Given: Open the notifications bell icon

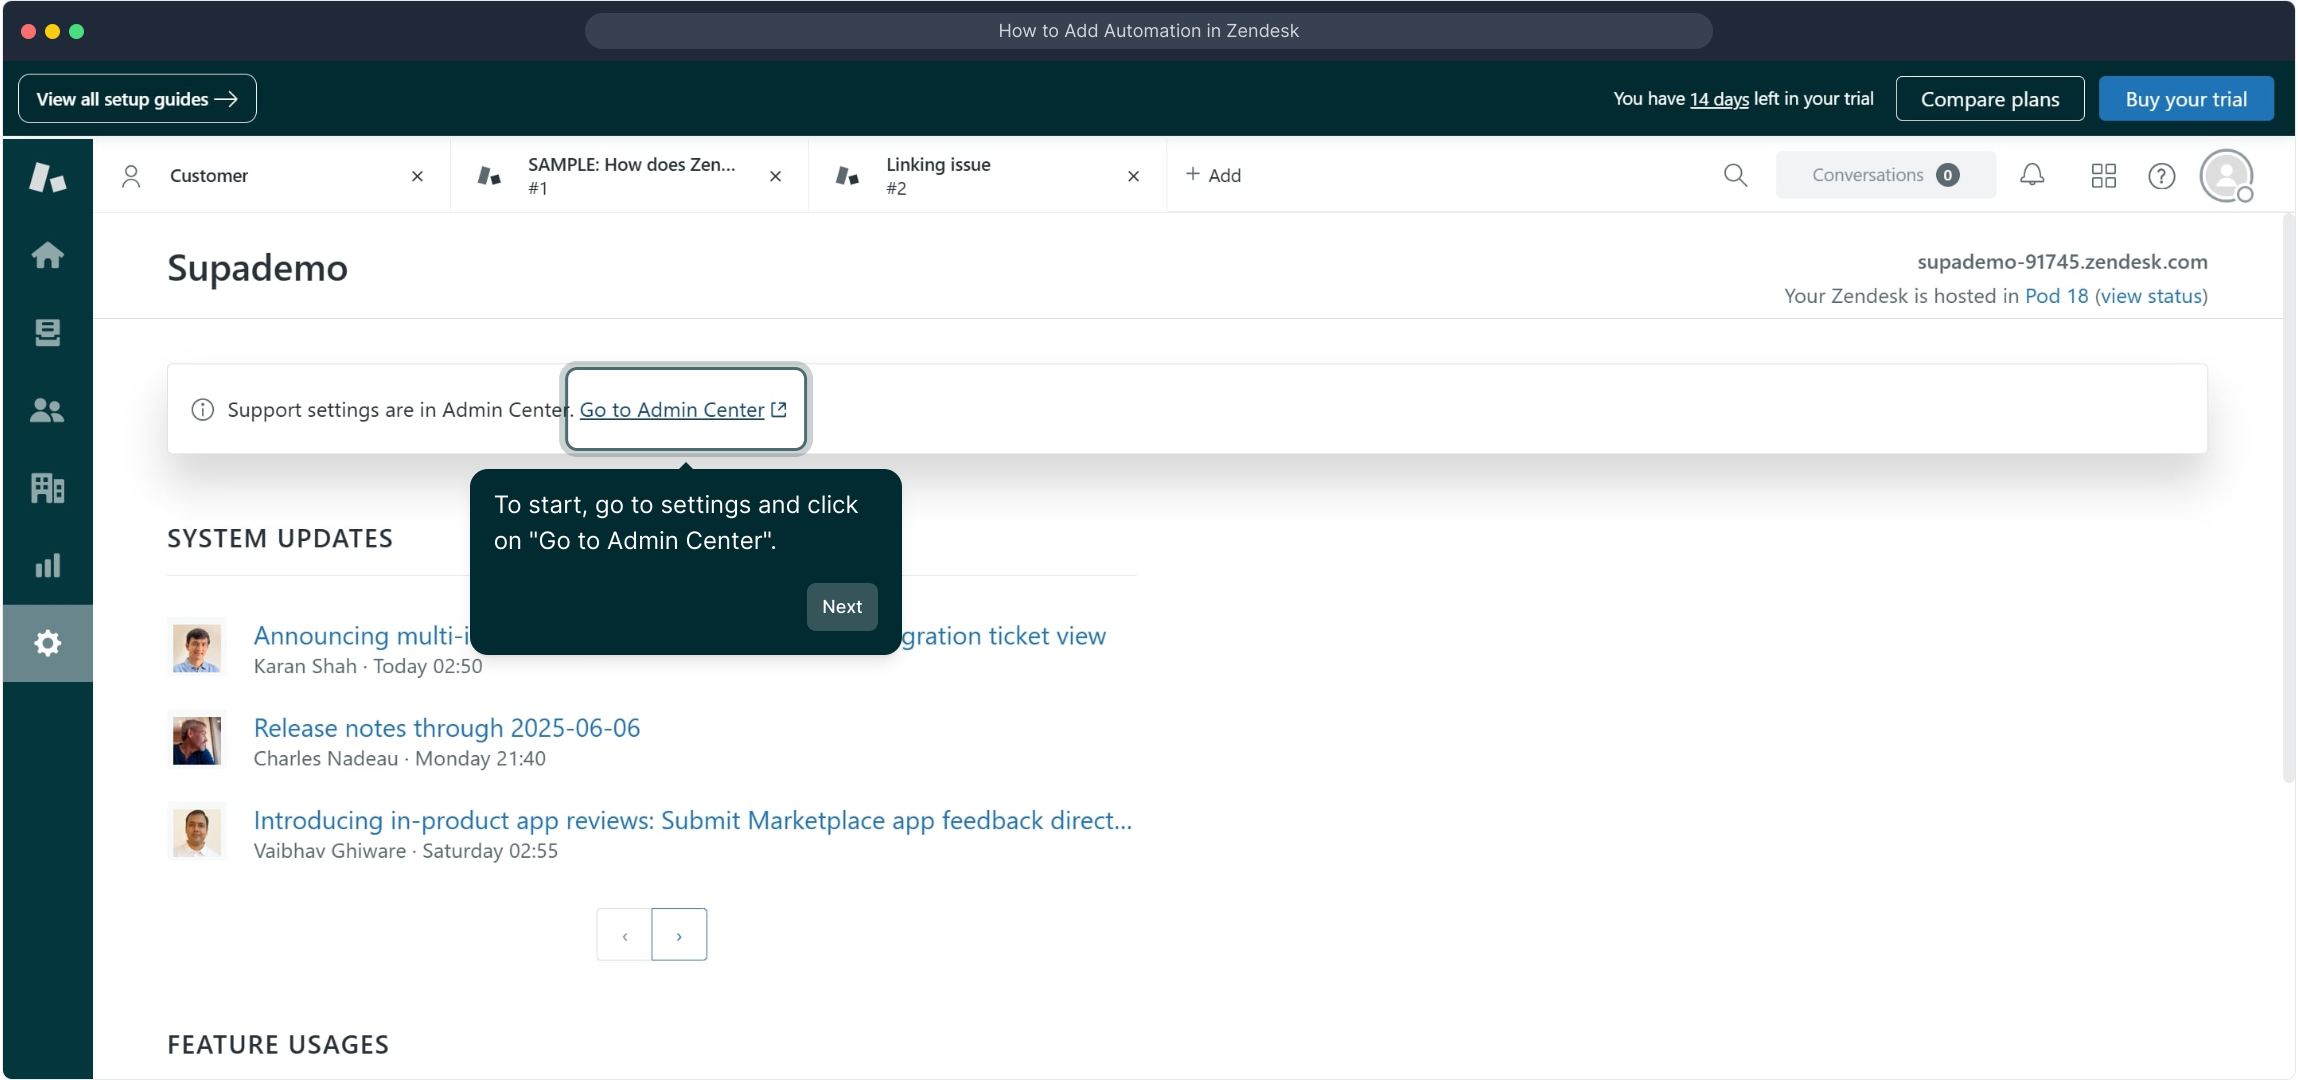Looking at the screenshot, I should [2031, 175].
